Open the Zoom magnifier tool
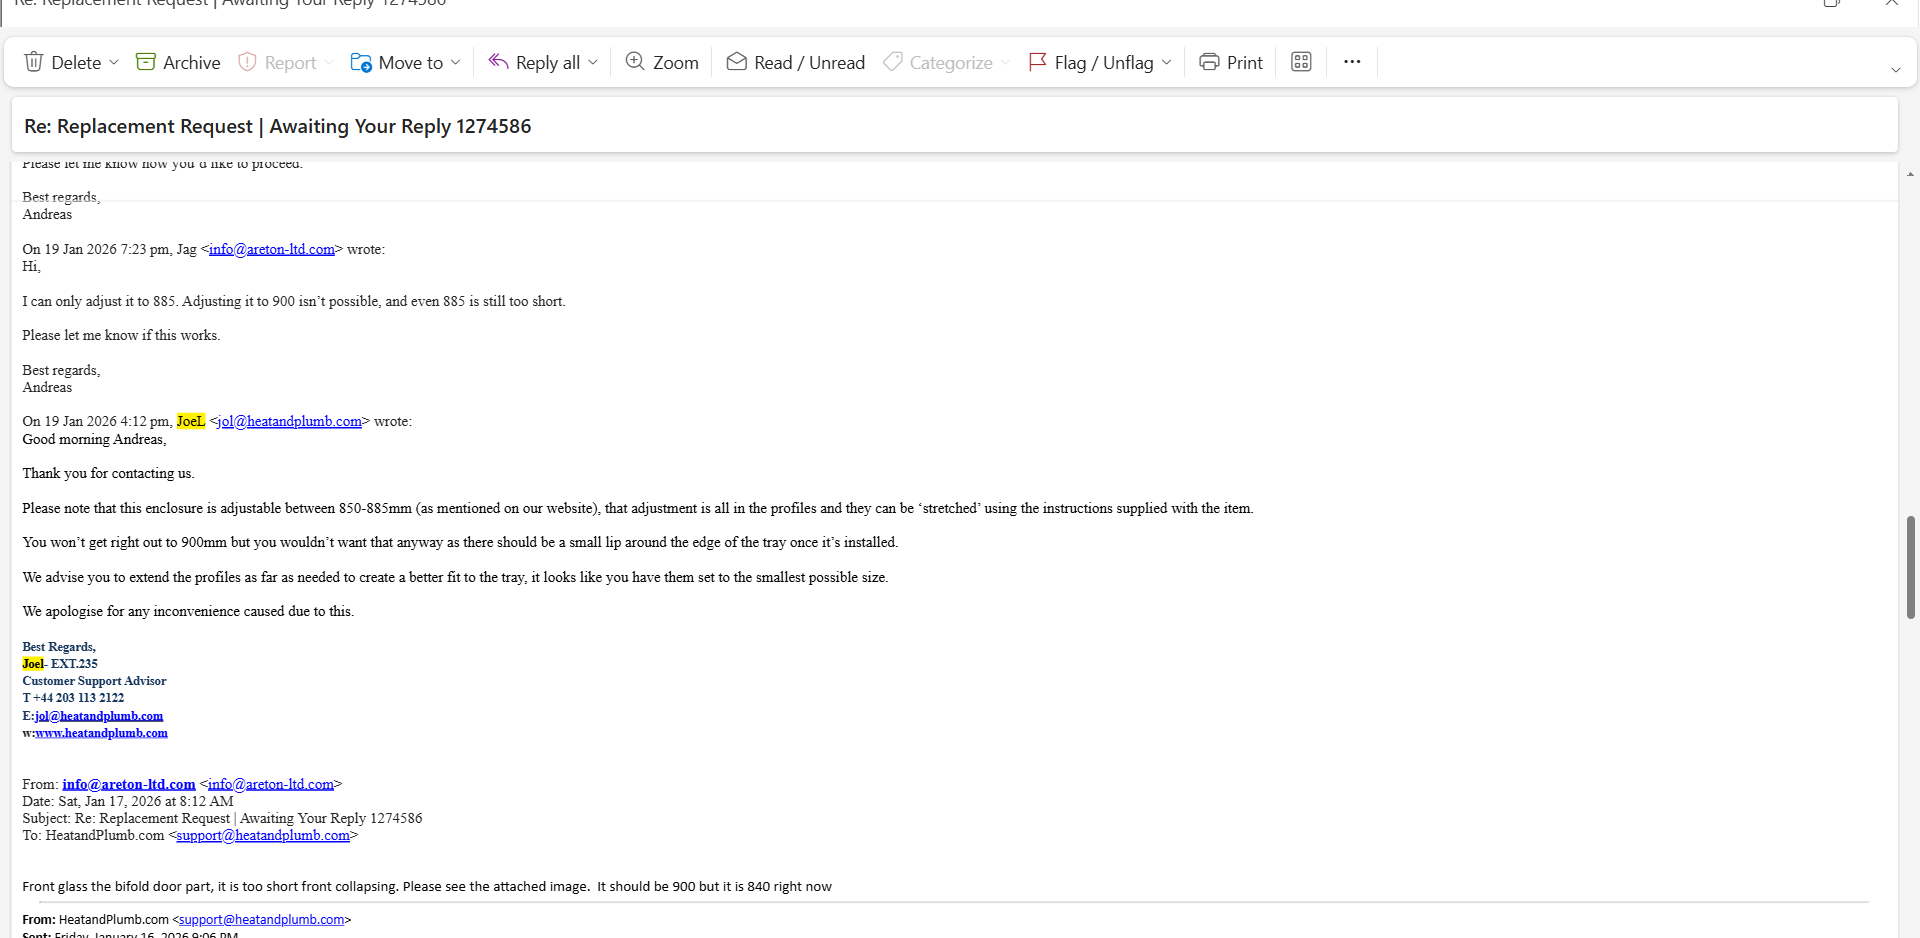Image resolution: width=1920 pixels, height=938 pixels. coord(661,62)
